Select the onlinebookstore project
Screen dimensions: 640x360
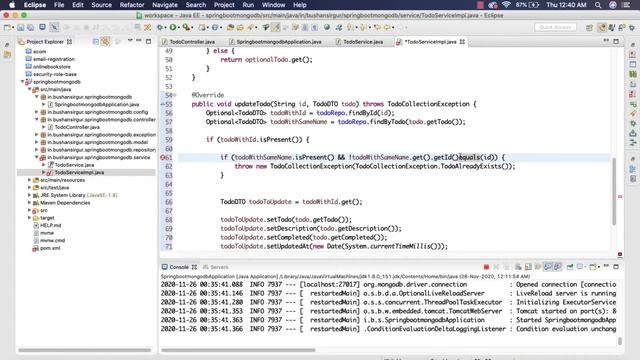point(51,67)
